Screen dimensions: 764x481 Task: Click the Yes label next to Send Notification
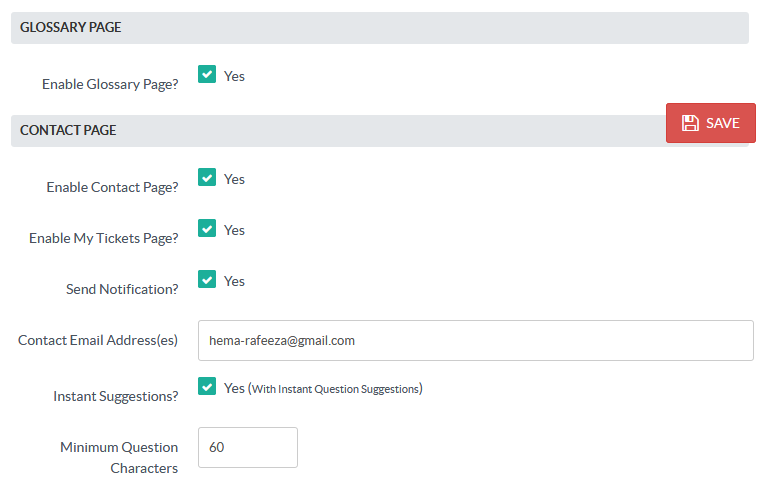[234, 281]
